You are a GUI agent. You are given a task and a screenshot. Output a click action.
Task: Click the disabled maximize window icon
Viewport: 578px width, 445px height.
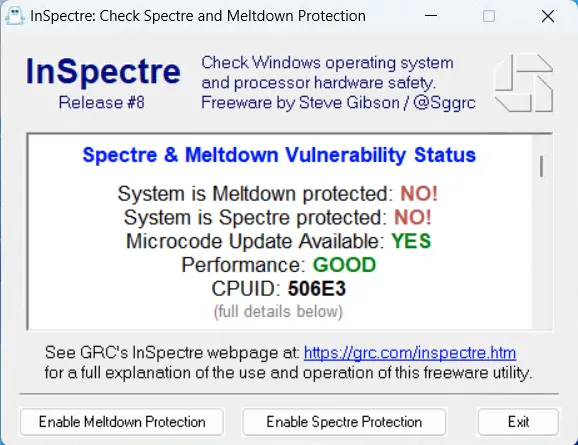tap(489, 16)
